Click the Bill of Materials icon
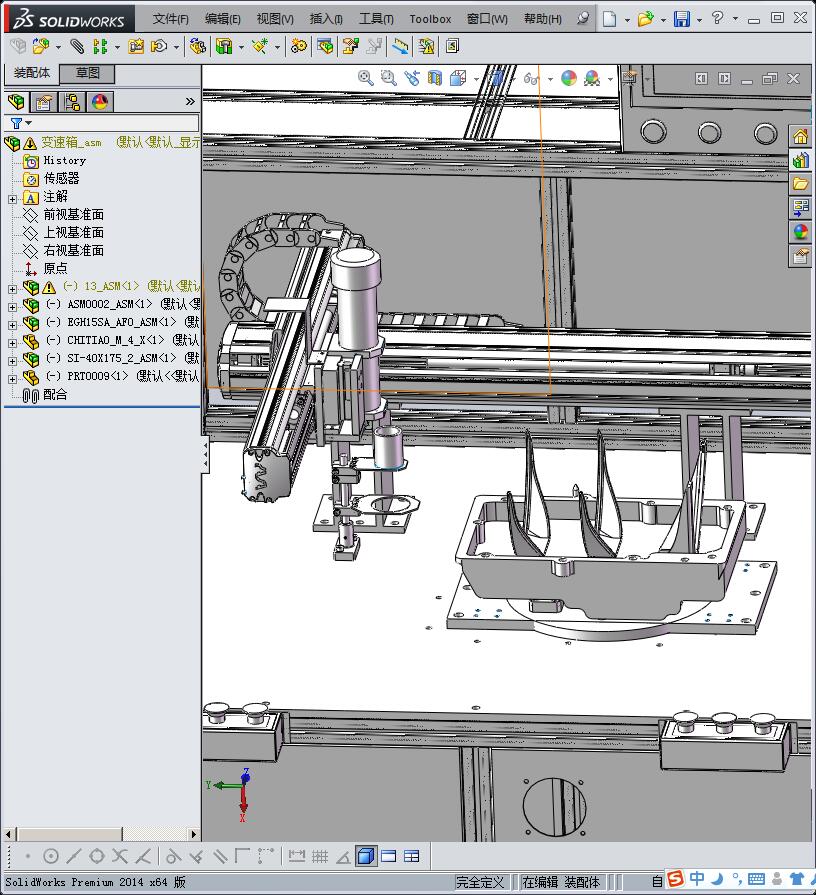The height and width of the screenshot is (895, 816). [325, 46]
